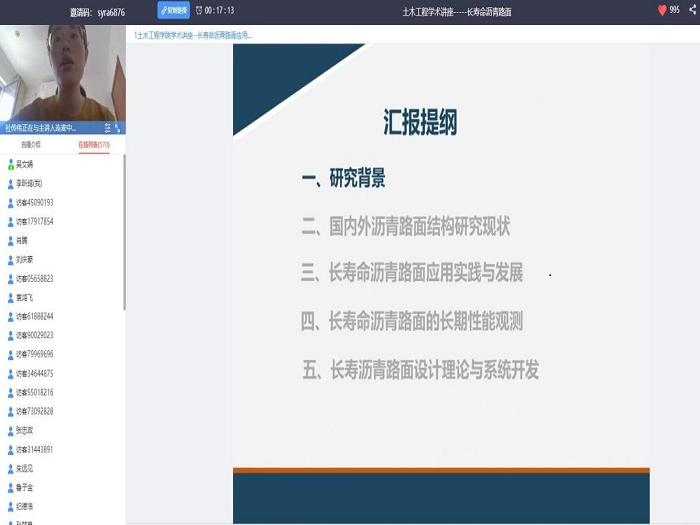Click the switch layout icon on video

pos(108,128)
